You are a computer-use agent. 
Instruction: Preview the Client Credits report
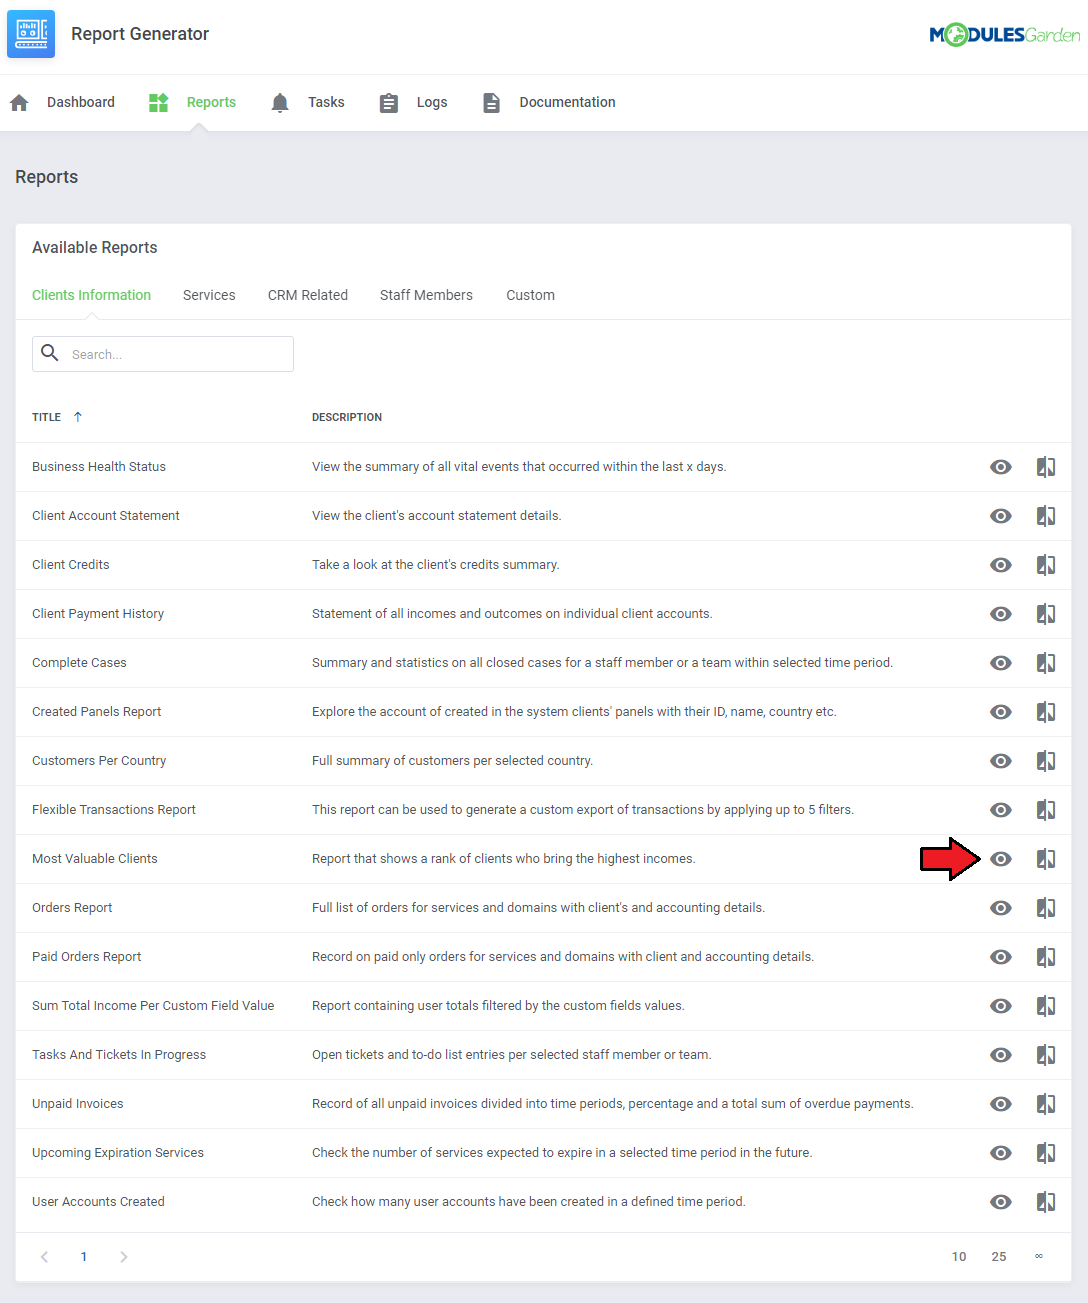pyautogui.click(x=1001, y=565)
